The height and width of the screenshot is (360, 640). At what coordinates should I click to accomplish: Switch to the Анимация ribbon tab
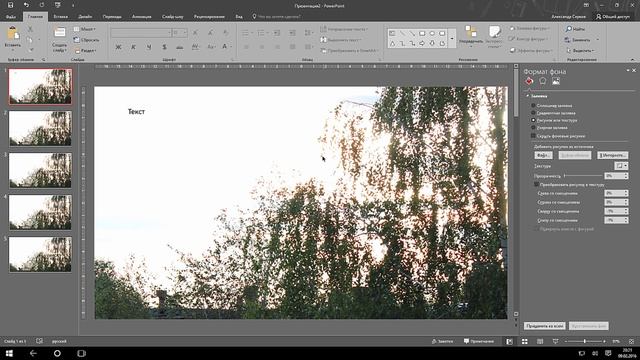[x=142, y=17]
